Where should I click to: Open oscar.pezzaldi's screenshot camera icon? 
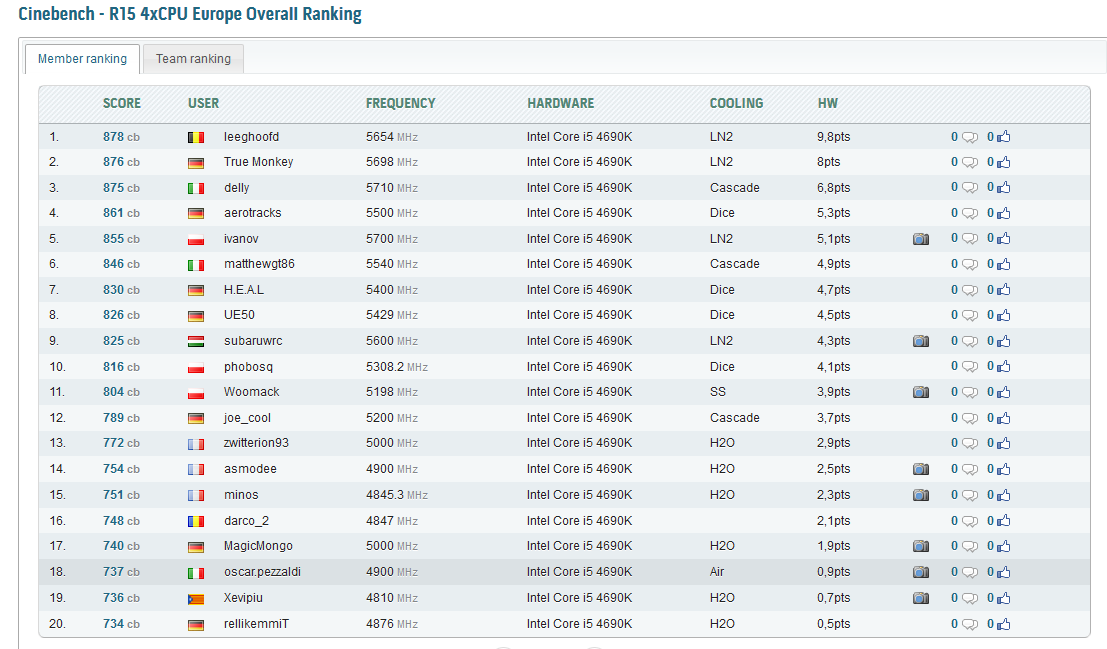click(x=921, y=572)
